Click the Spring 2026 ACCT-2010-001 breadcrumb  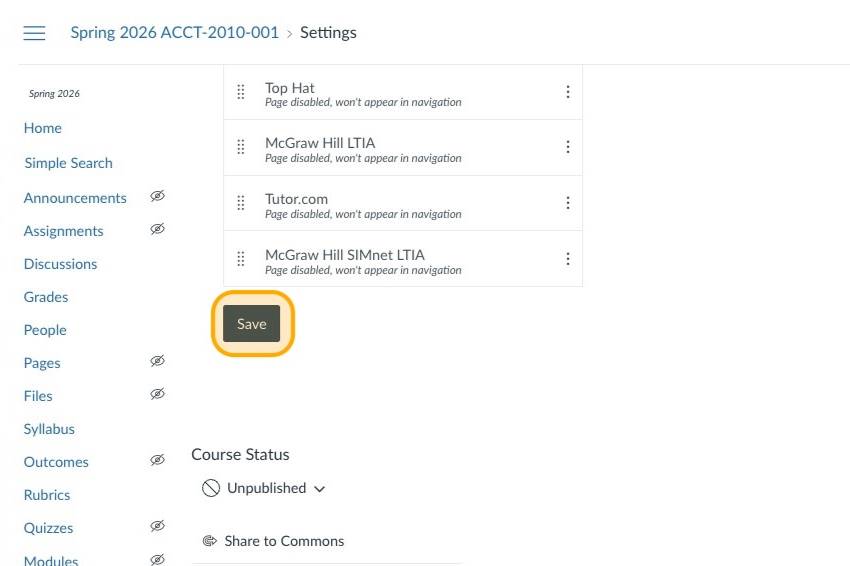(174, 33)
